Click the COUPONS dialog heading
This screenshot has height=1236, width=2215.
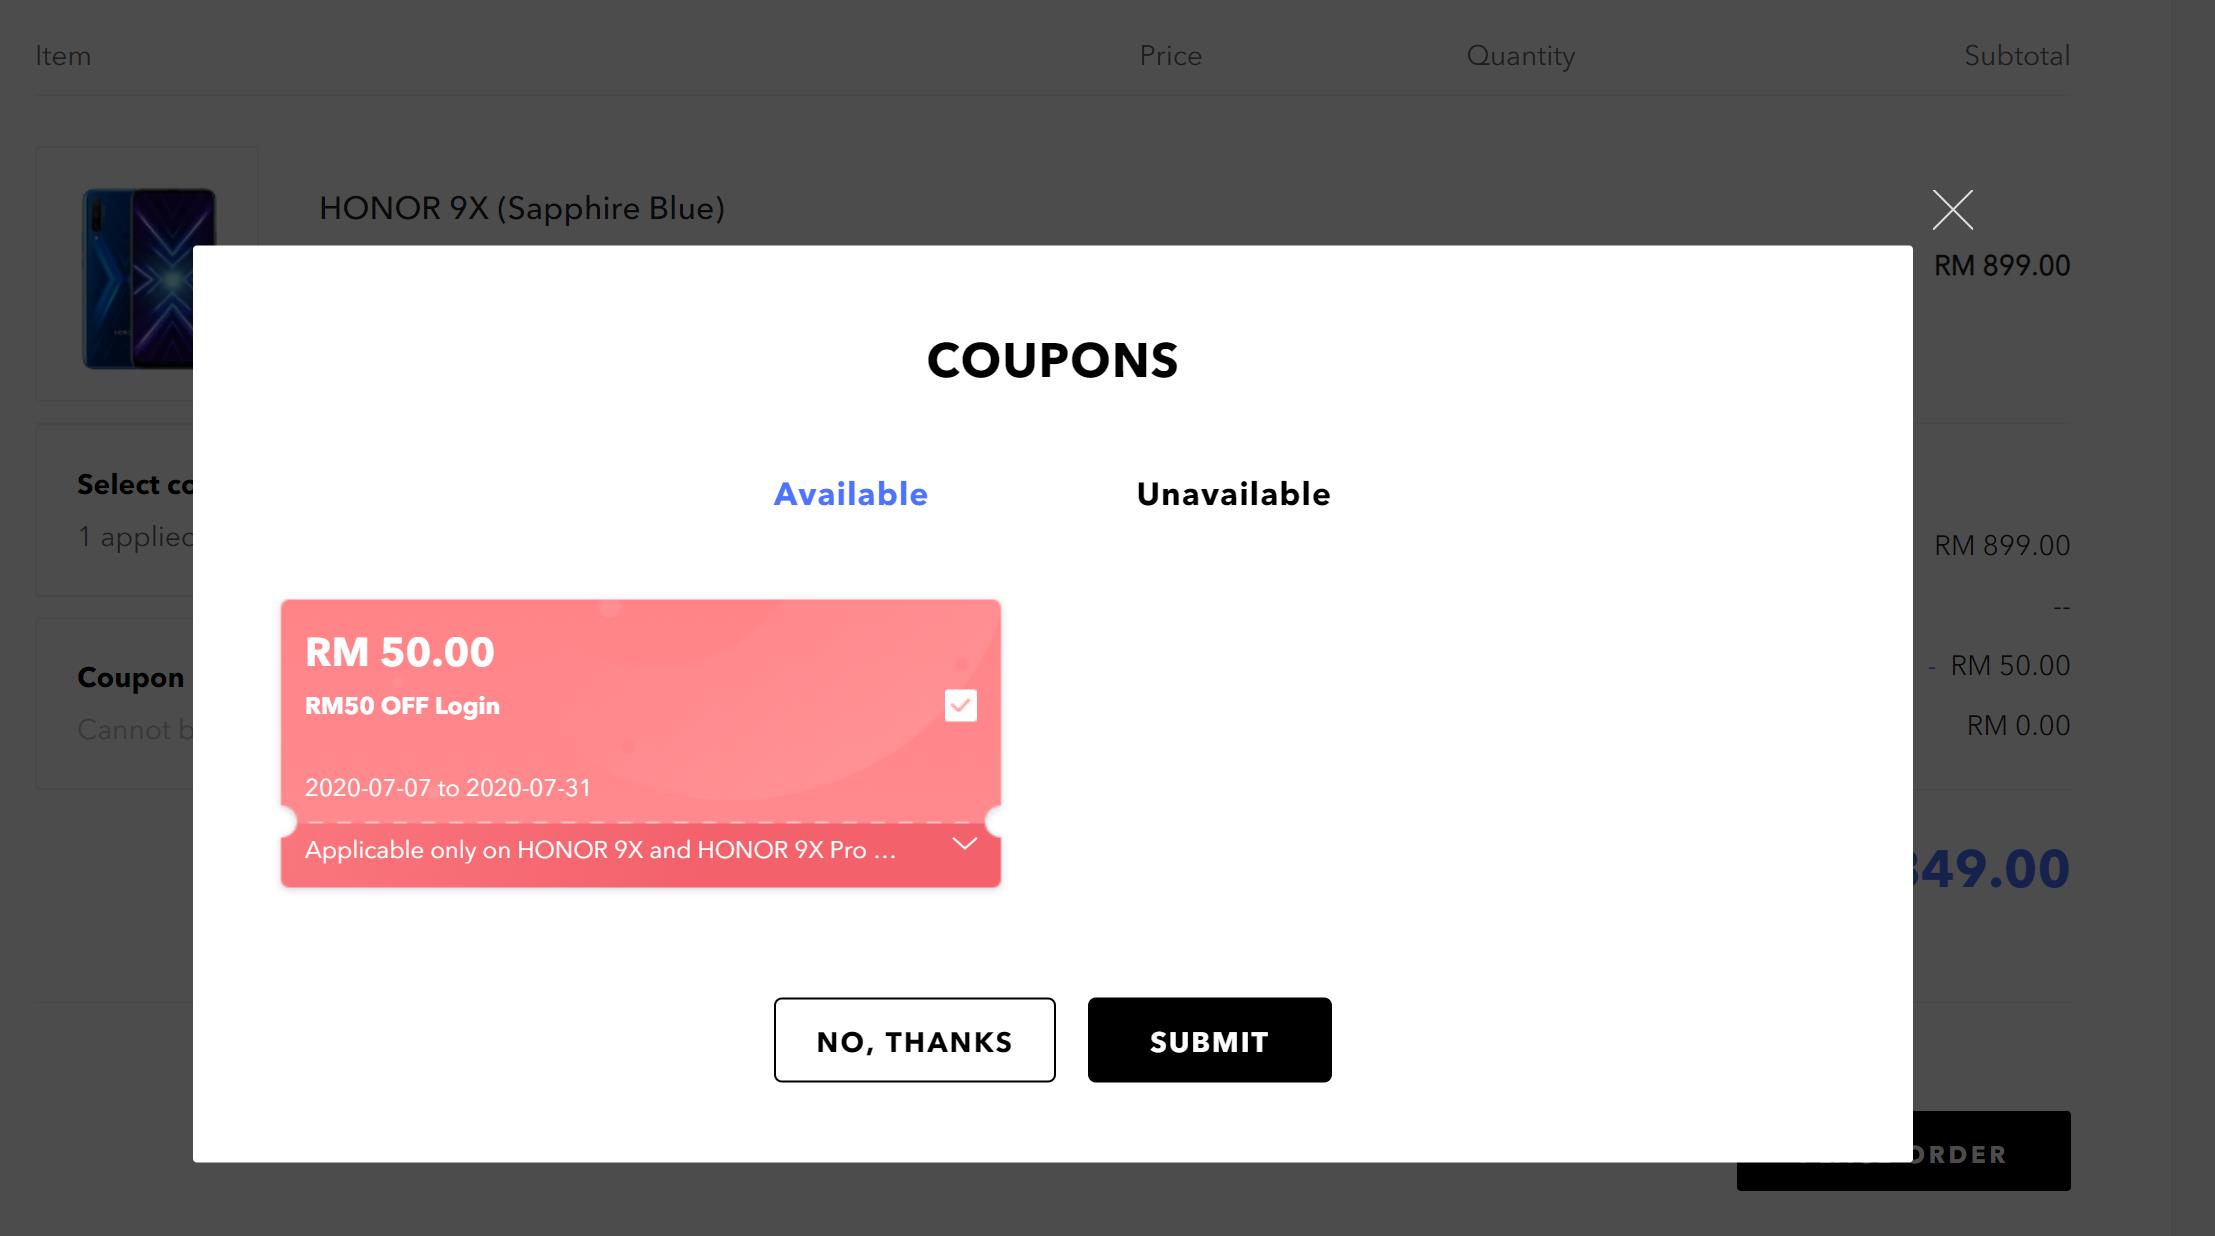point(1052,361)
